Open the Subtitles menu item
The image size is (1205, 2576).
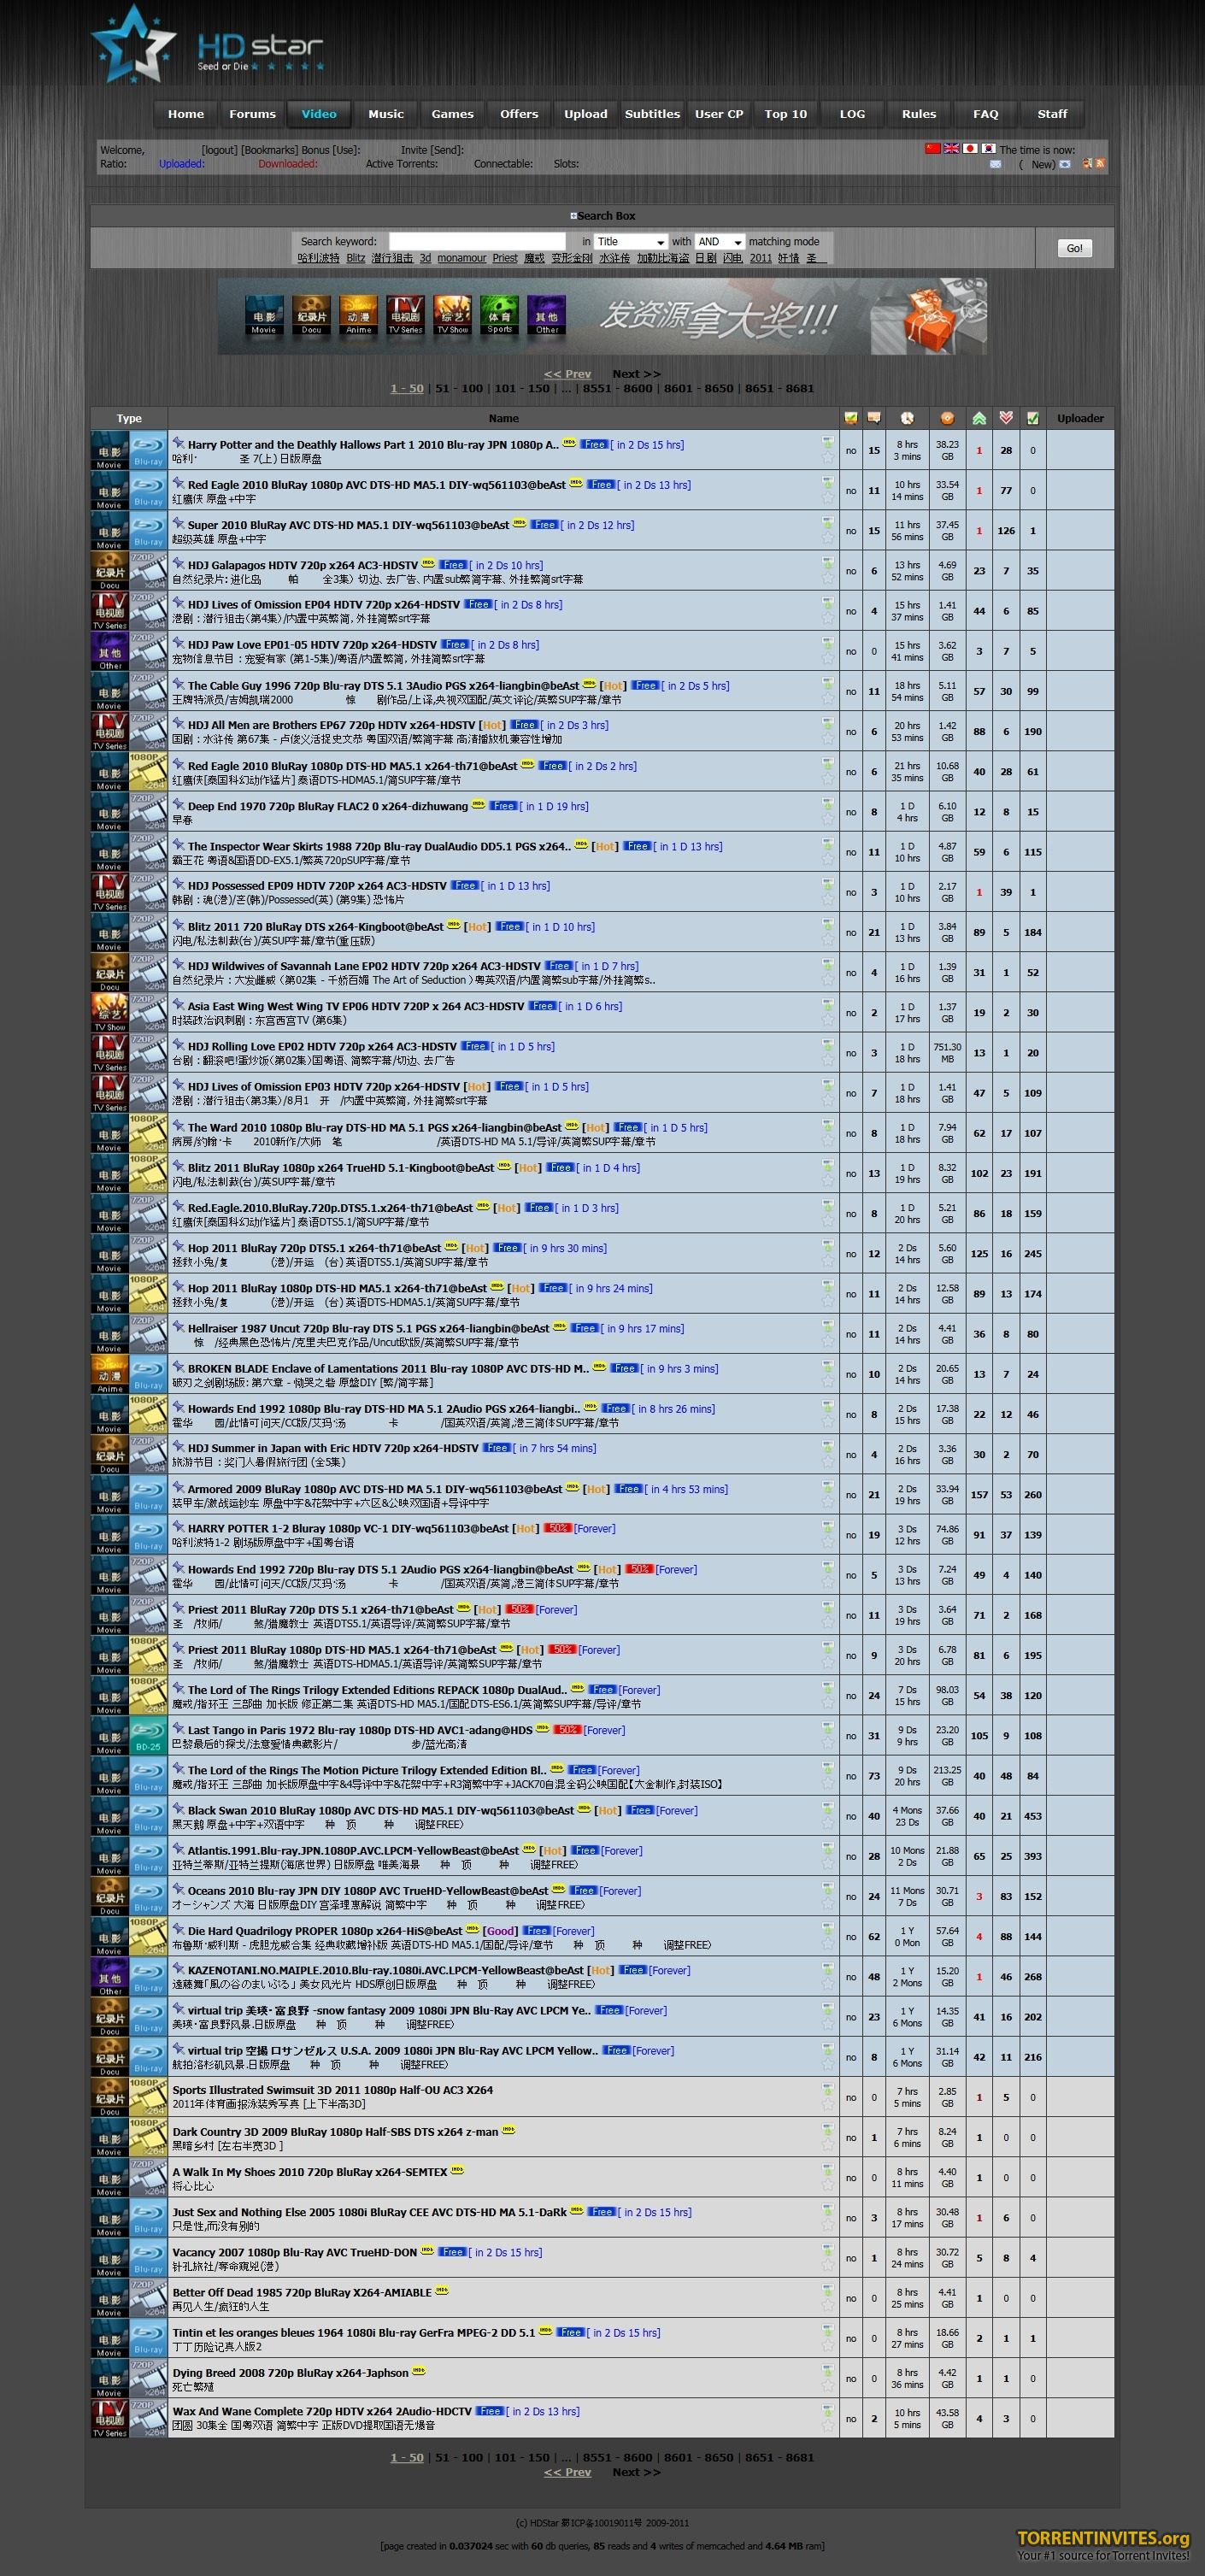[x=652, y=114]
